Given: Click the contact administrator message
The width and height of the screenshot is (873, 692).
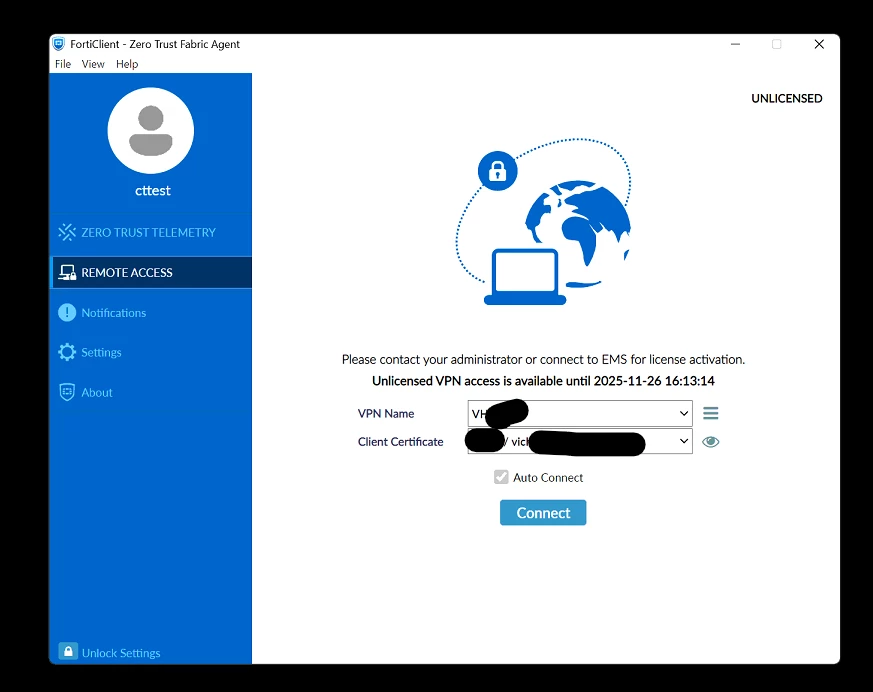Looking at the screenshot, I should 543,360.
